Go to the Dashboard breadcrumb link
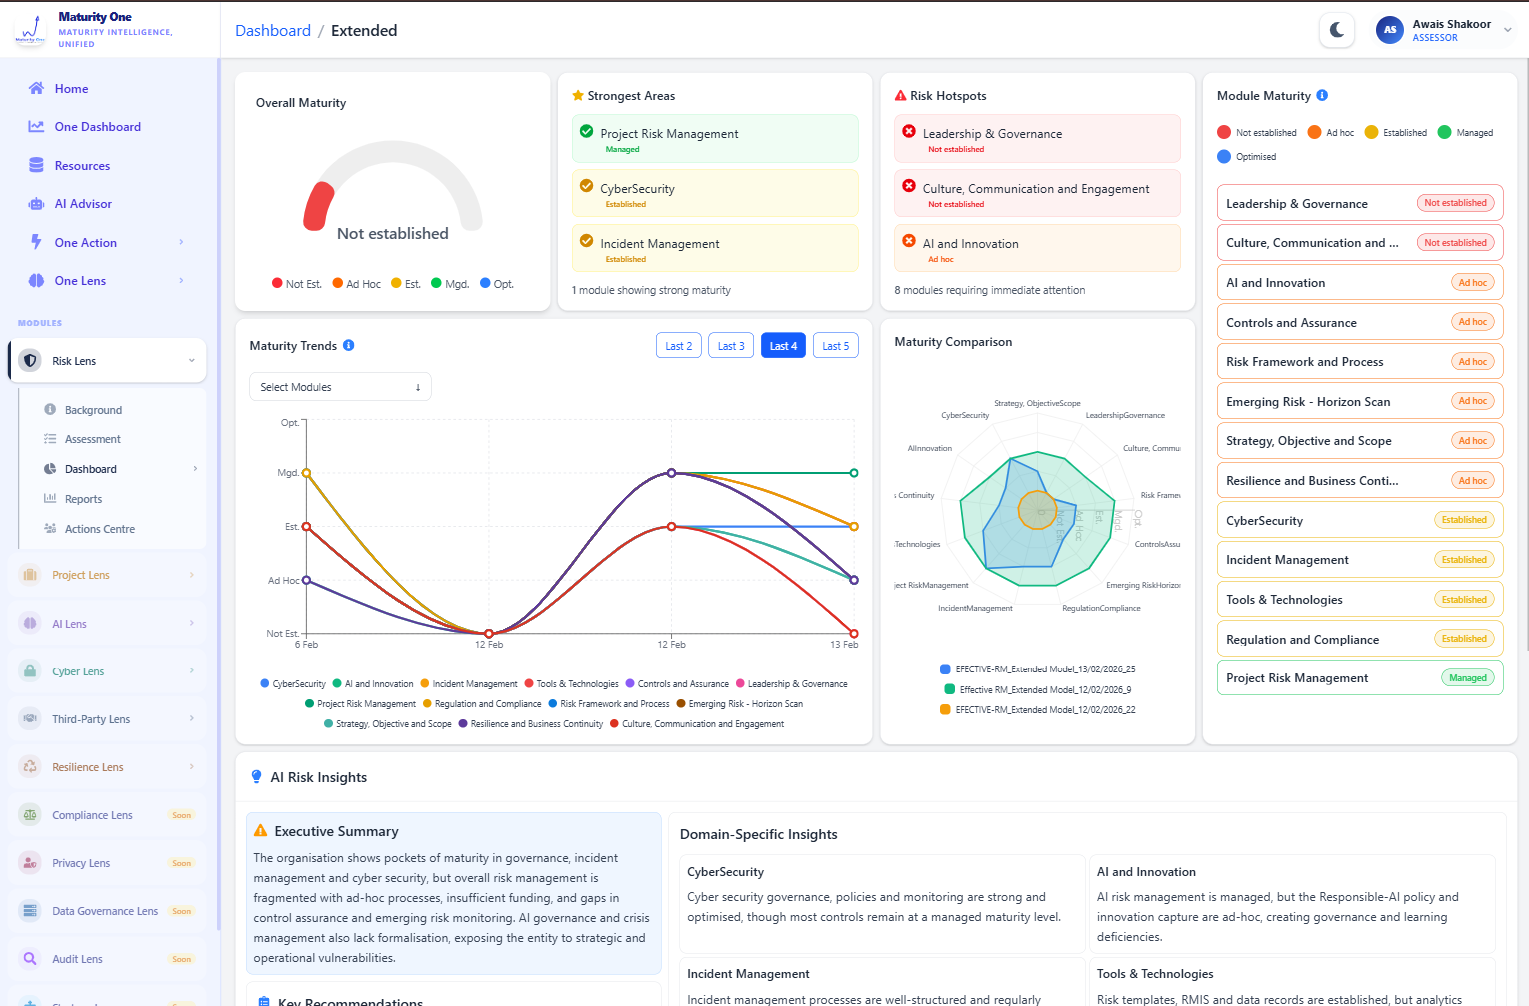This screenshot has width=1529, height=1006. 273,31
